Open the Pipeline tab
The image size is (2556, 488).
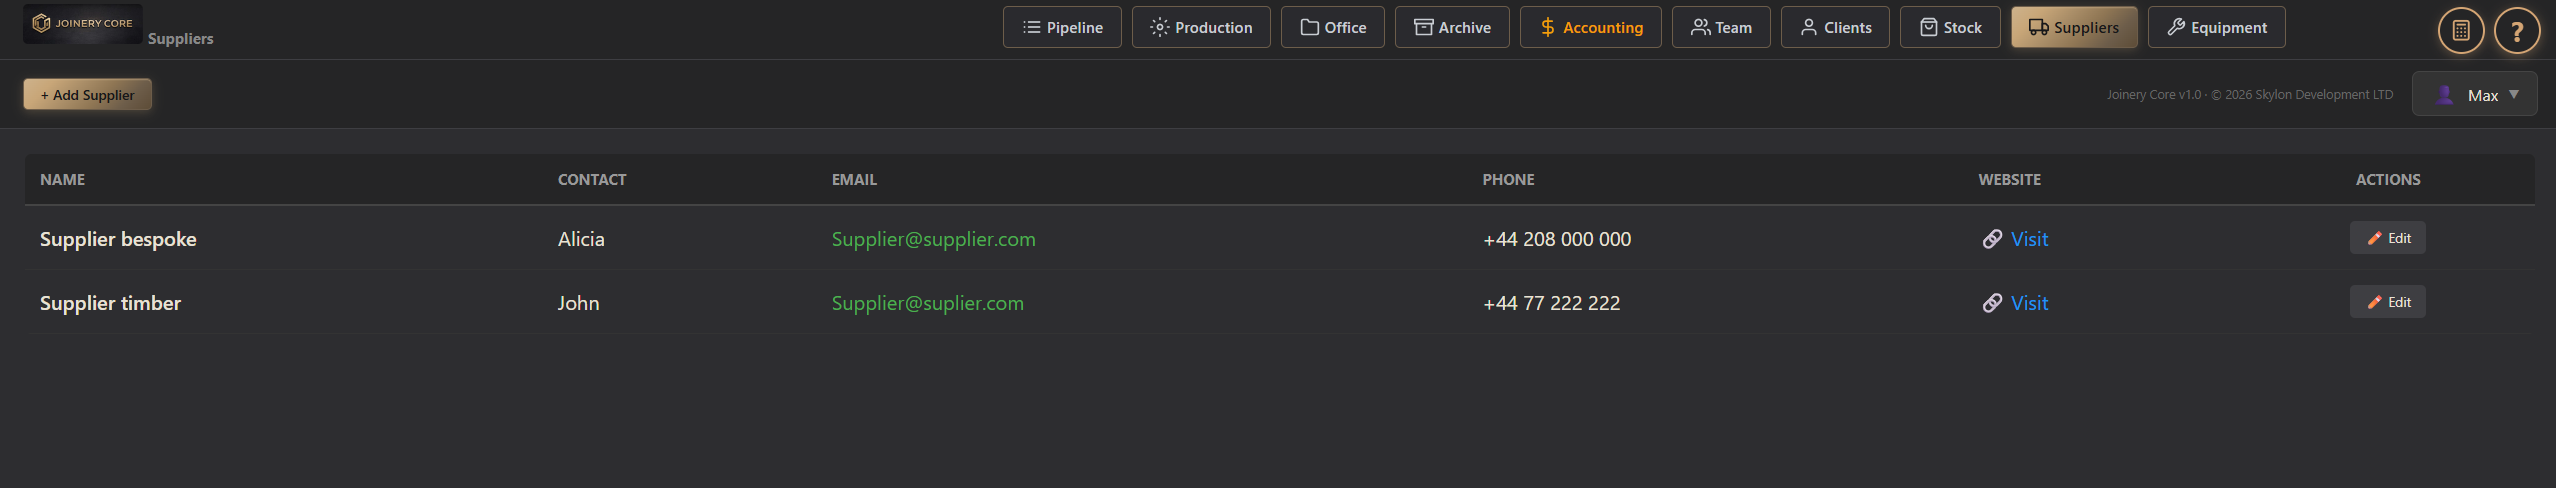[x=1062, y=28]
